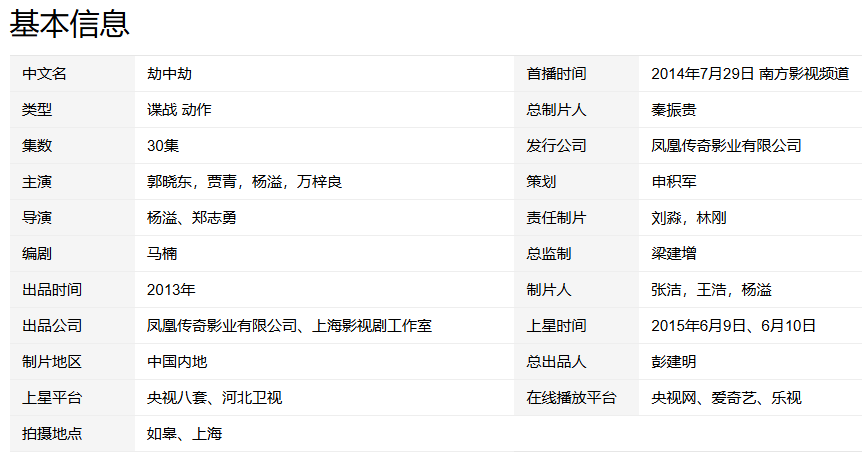This screenshot has height=452, width=862.
Task: Click the platforms value 央视网、爱奇艺、乐视
Action: [726, 398]
